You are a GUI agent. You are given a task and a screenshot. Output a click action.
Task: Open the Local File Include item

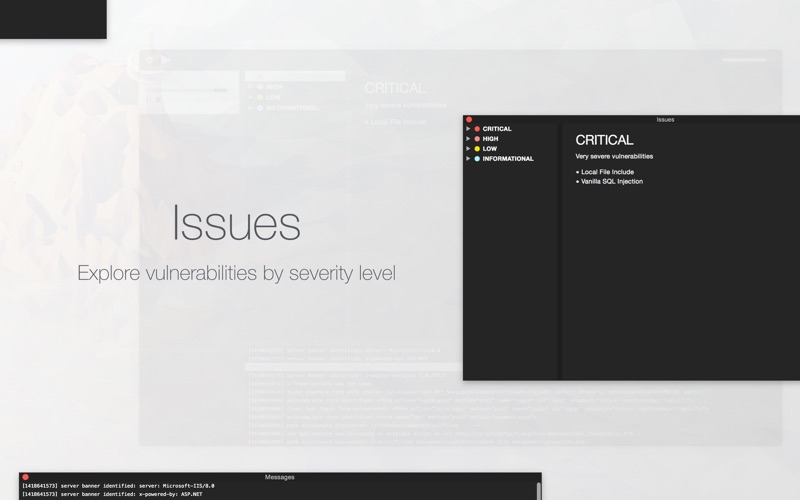(x=605, y=172)
